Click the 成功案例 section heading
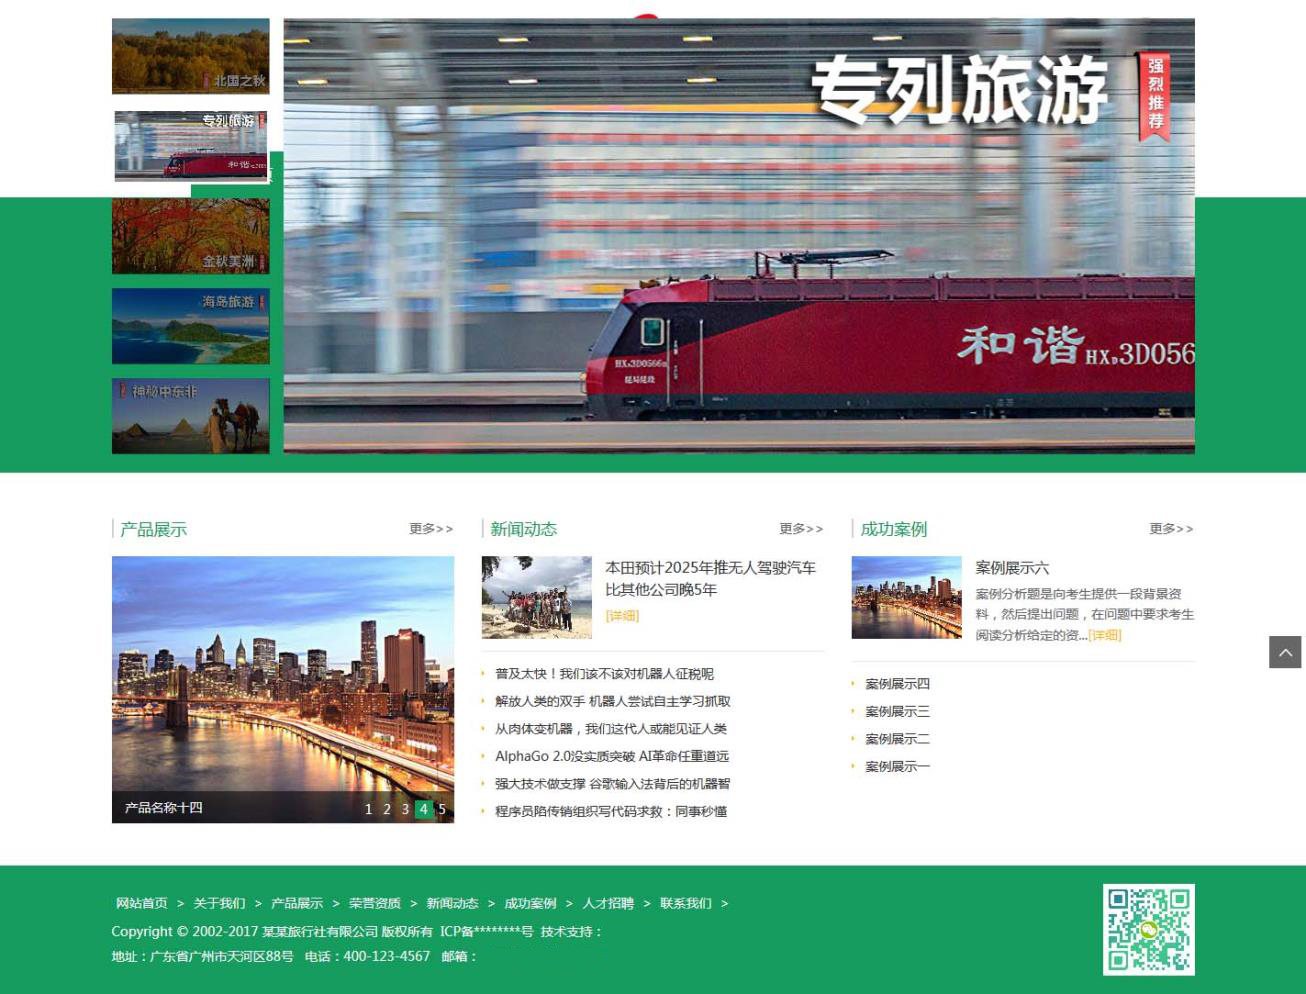The width and height of the screenshot is (1306, 994). click(894, 529)
